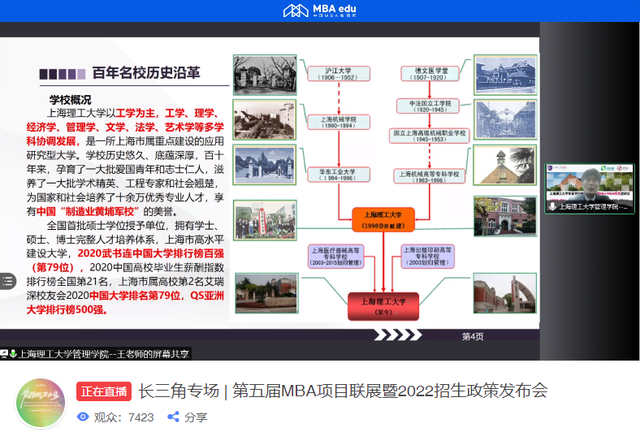Click the 华东工业大学 (1994-1996) box

(339, 175)
